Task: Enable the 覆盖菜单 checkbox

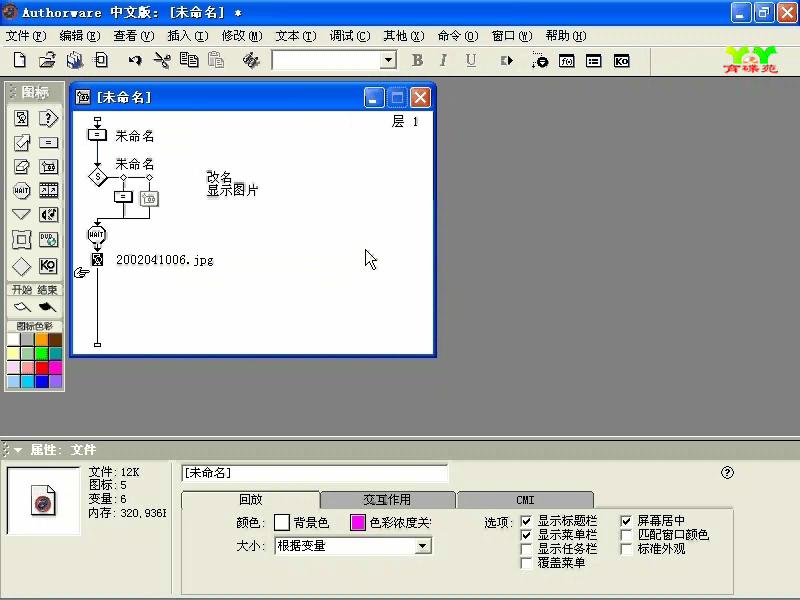Action: coord(526,563)
